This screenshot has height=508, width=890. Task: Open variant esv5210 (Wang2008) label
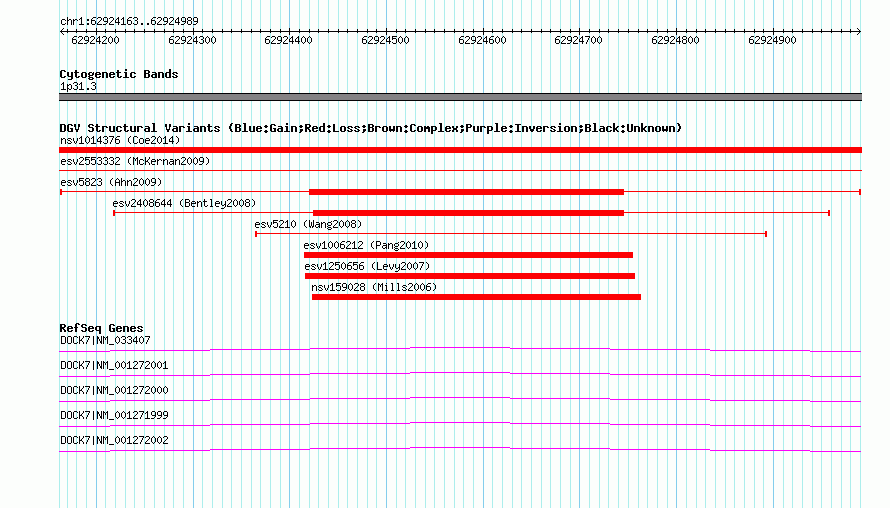click(x=308, y=224)
